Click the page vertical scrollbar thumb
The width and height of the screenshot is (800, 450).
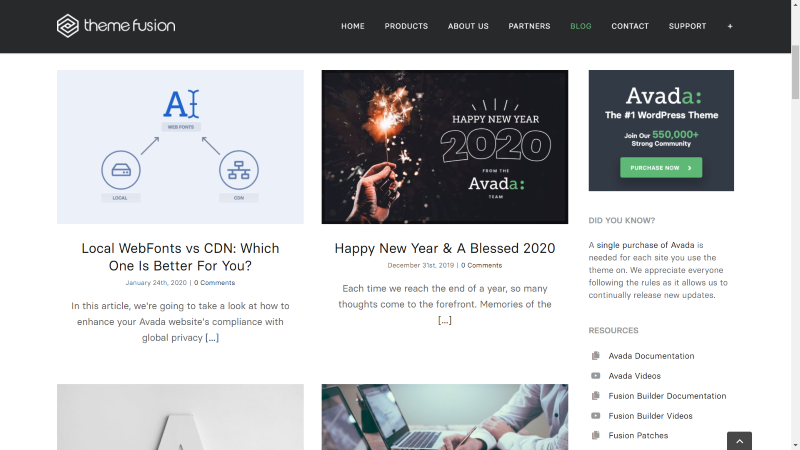[x=795, y=72]
